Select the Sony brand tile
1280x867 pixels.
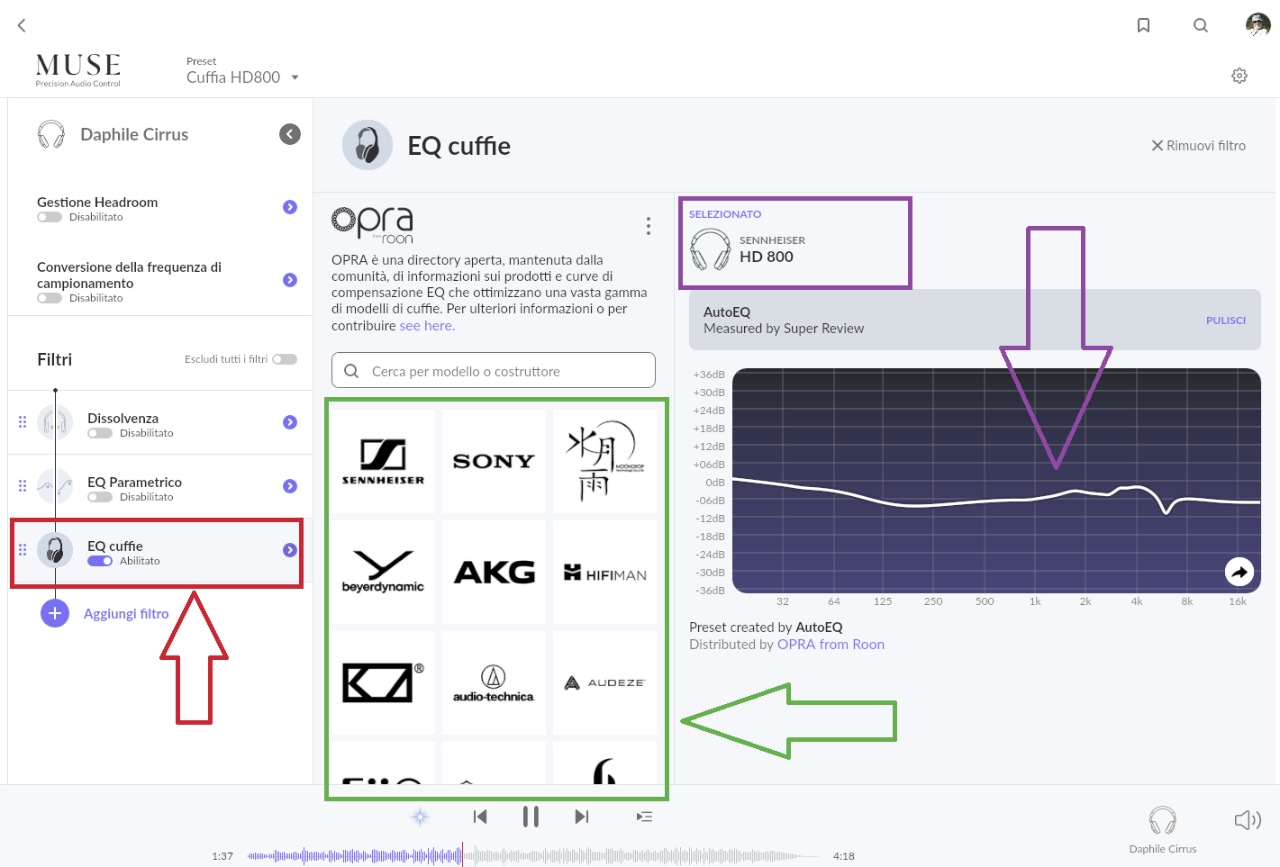click(494, 460)
